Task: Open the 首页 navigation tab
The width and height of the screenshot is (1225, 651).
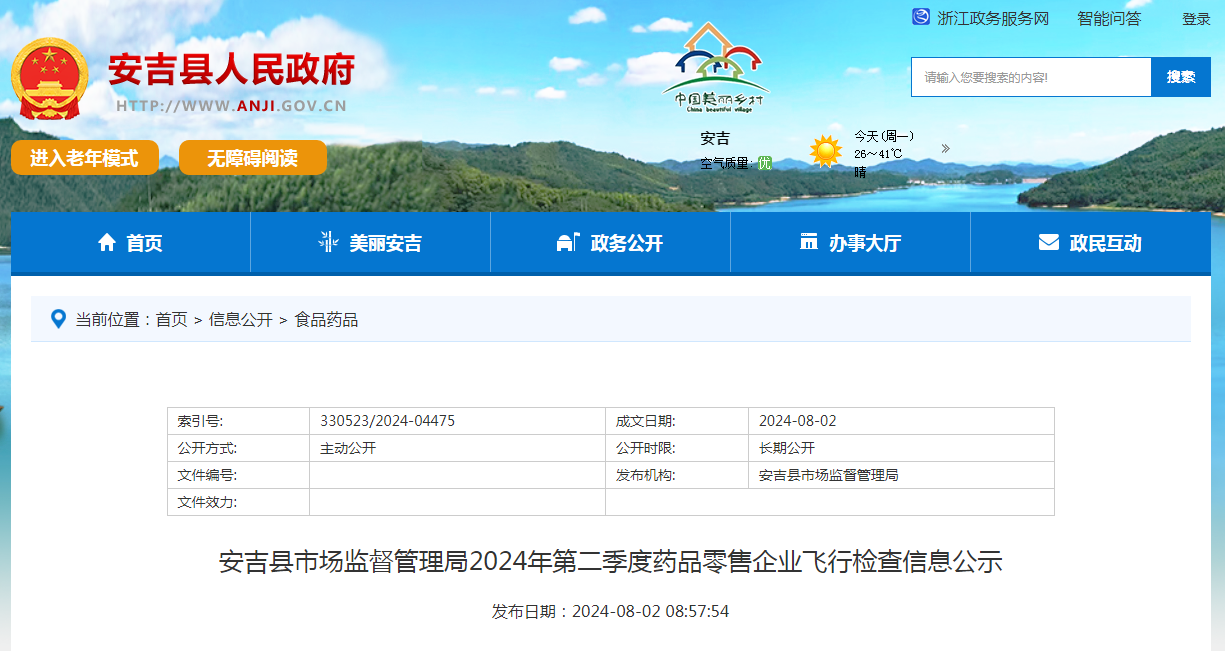Action: pyautogui.click(x=131, y=242)
